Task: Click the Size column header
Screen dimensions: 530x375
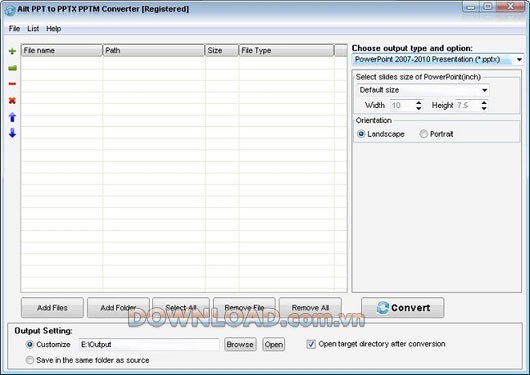Action: coord(222,50)
